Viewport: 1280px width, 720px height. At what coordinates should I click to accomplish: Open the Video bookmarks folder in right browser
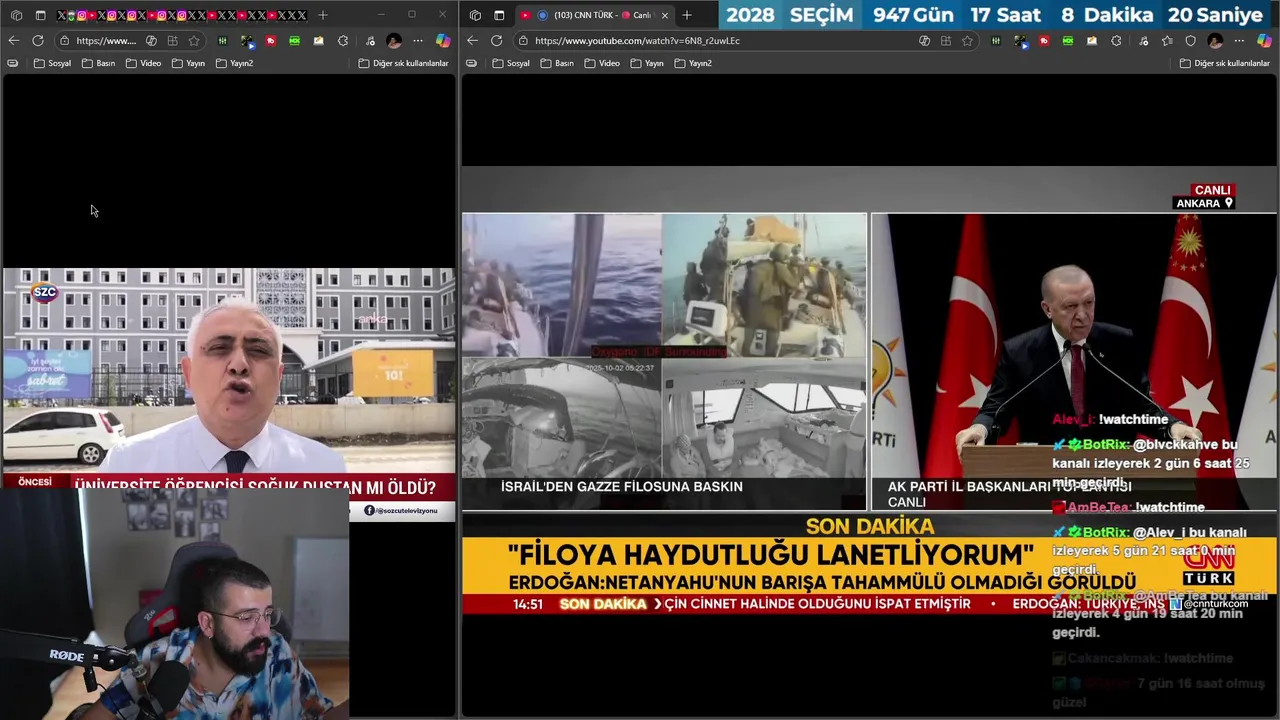pos(602,63)
